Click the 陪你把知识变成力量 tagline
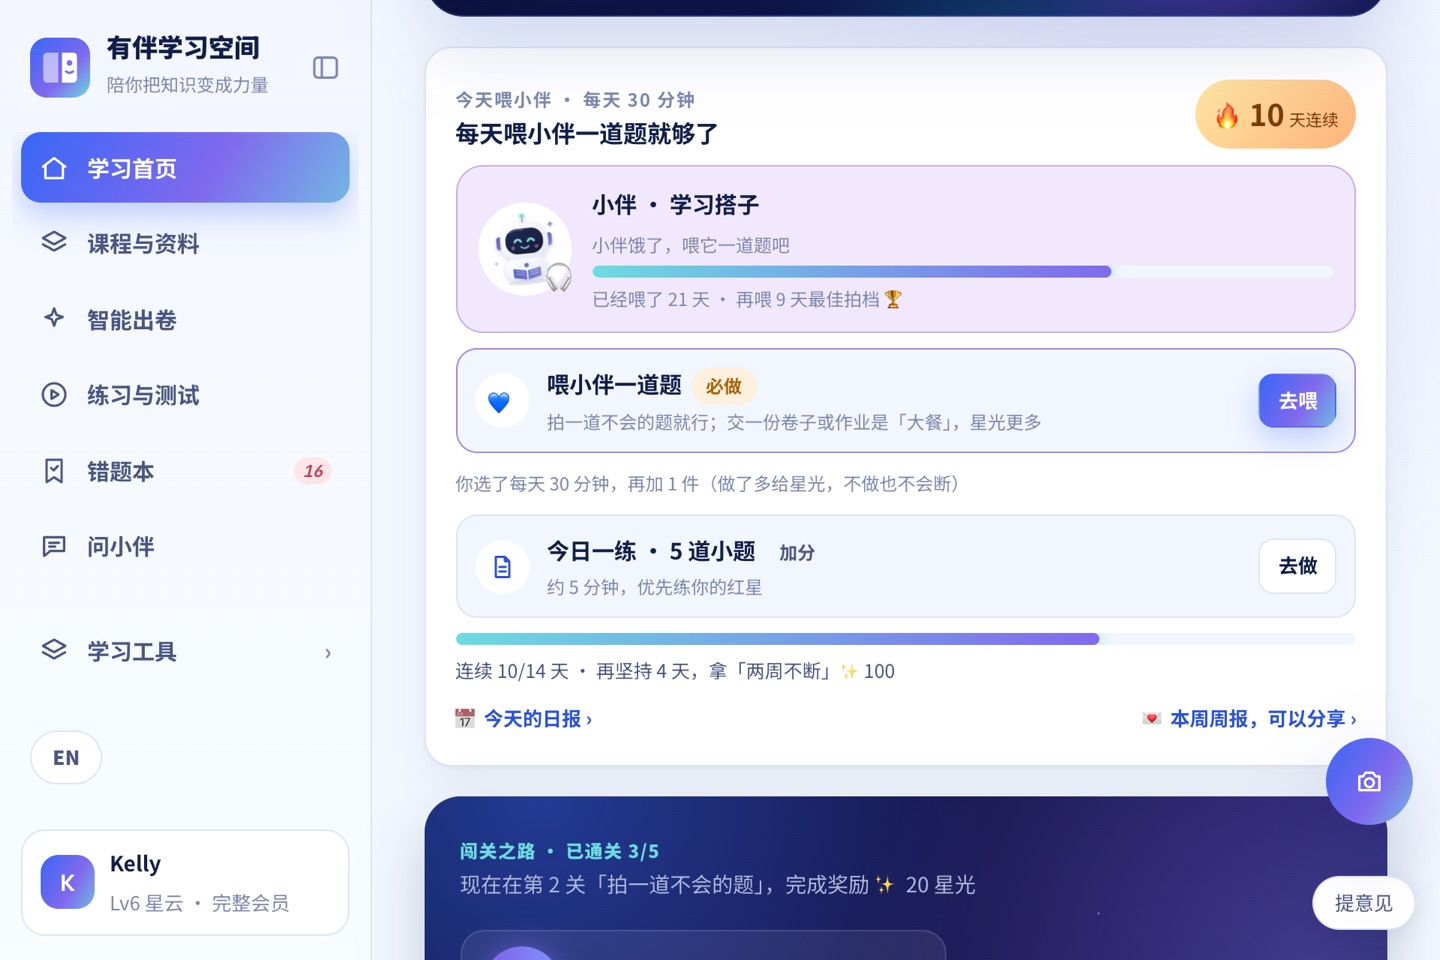Screen dimensions: 1440x960 (x=188, y=85)
